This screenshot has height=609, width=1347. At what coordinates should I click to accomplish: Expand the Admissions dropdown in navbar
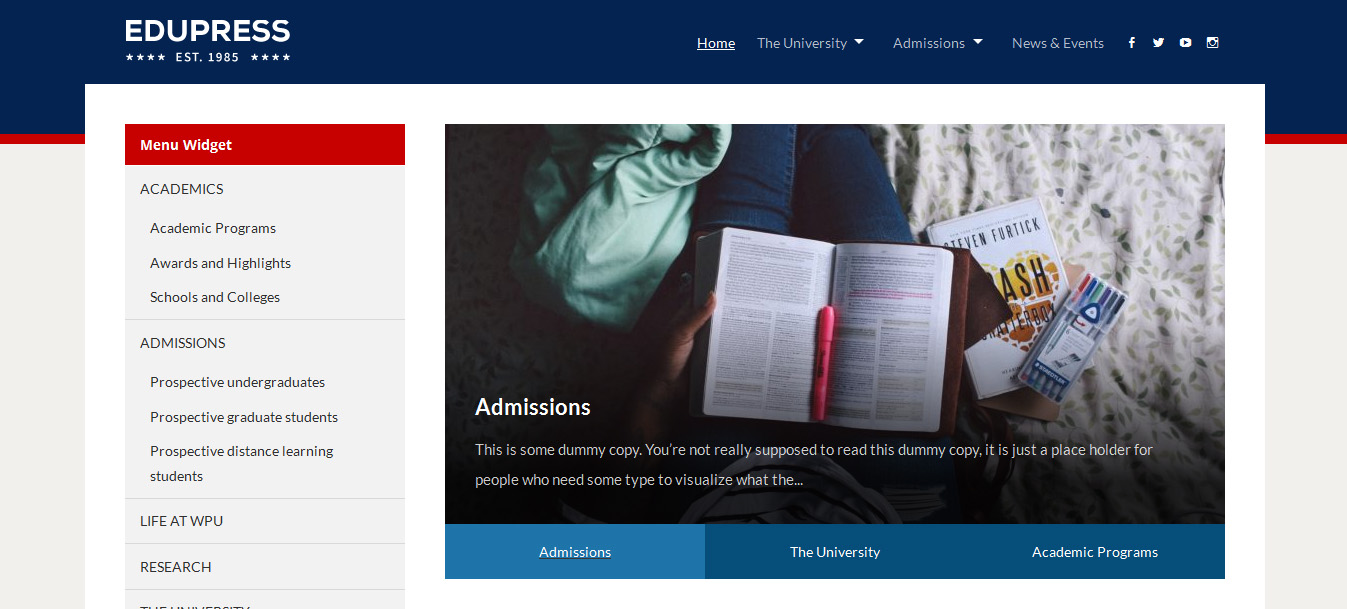point(938,43)
